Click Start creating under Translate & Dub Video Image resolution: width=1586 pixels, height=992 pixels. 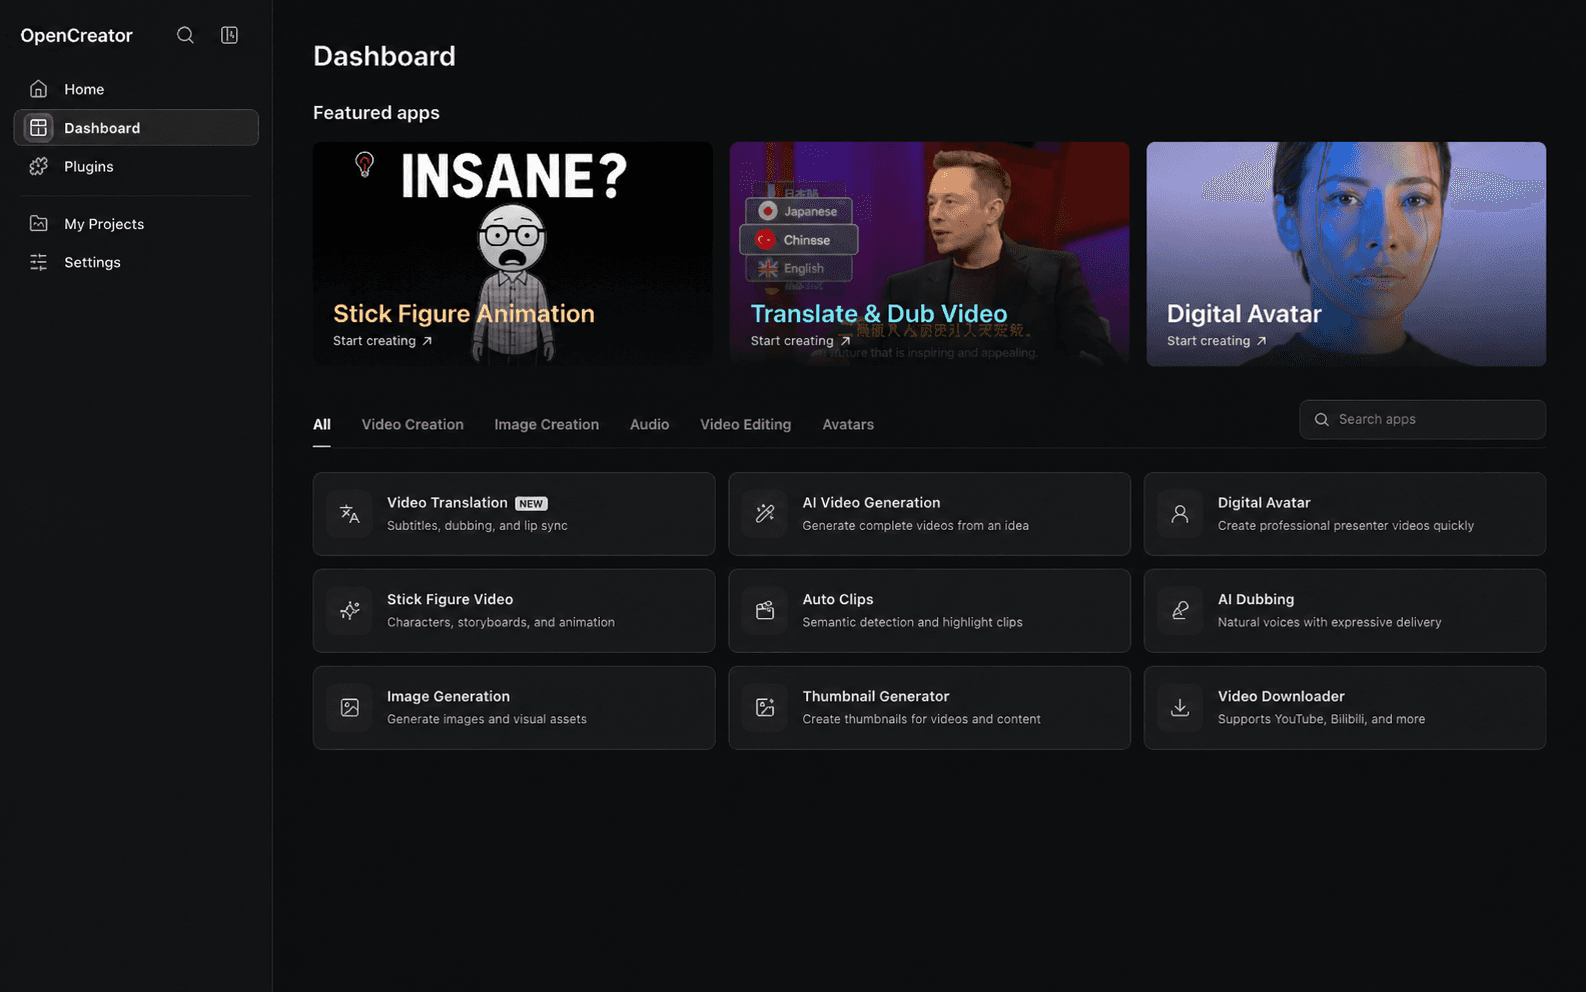click(801, 341)
